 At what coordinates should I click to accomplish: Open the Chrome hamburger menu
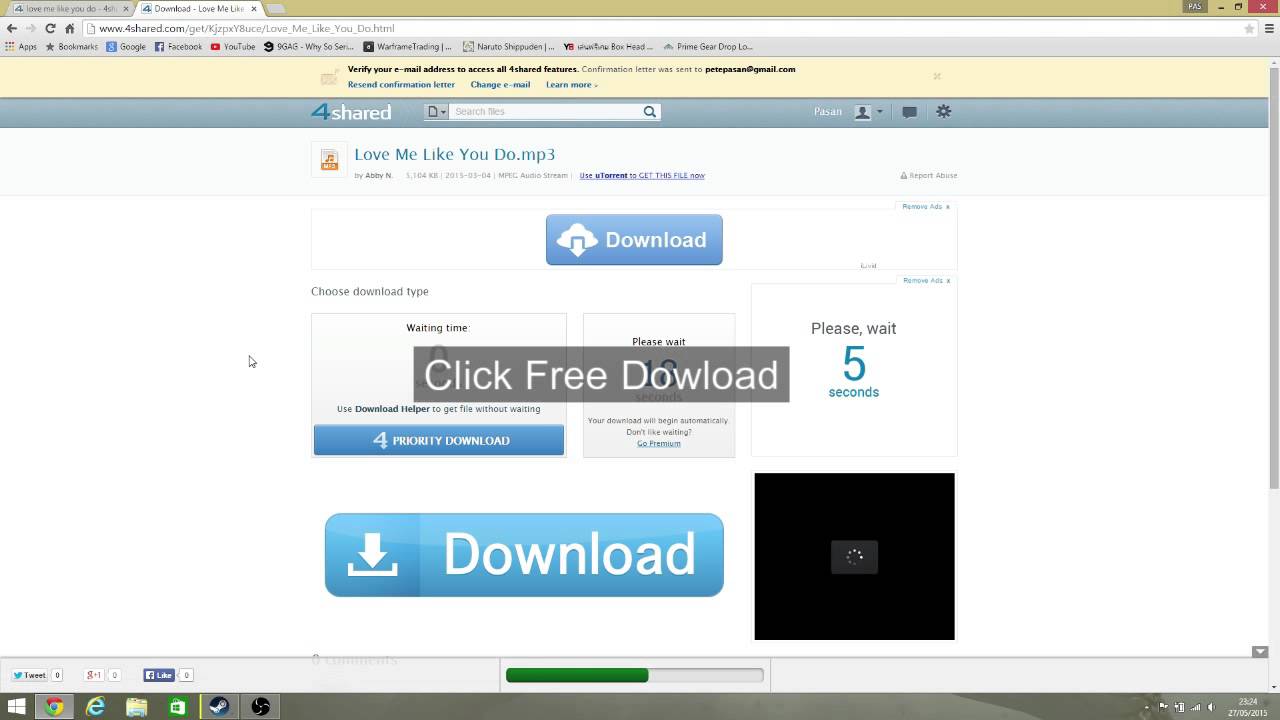tap(1268, 28)
